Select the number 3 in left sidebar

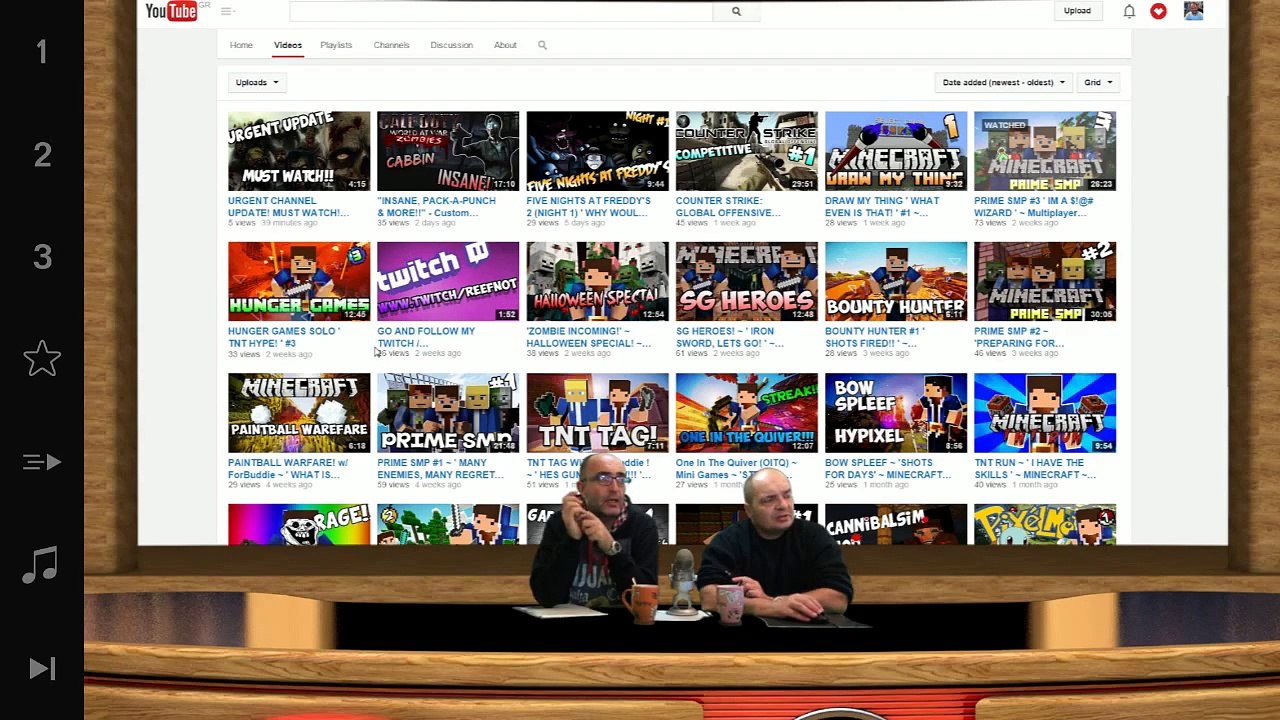pyautogui.click(x=42, y=257)
